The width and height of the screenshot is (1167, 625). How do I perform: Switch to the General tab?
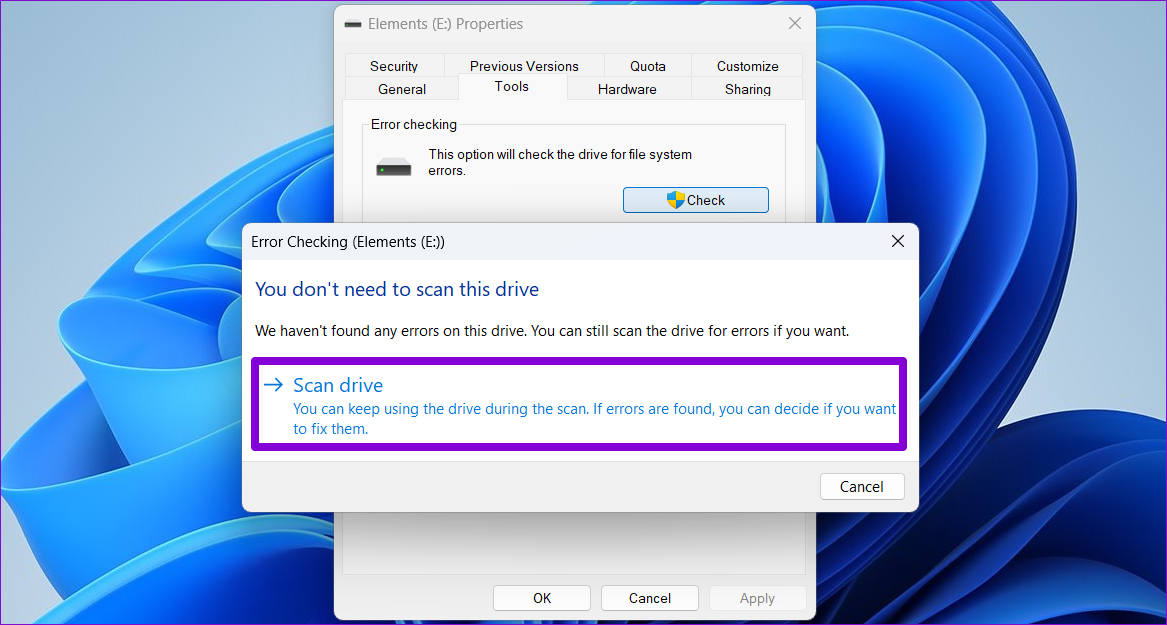click(x=401, y=88)
